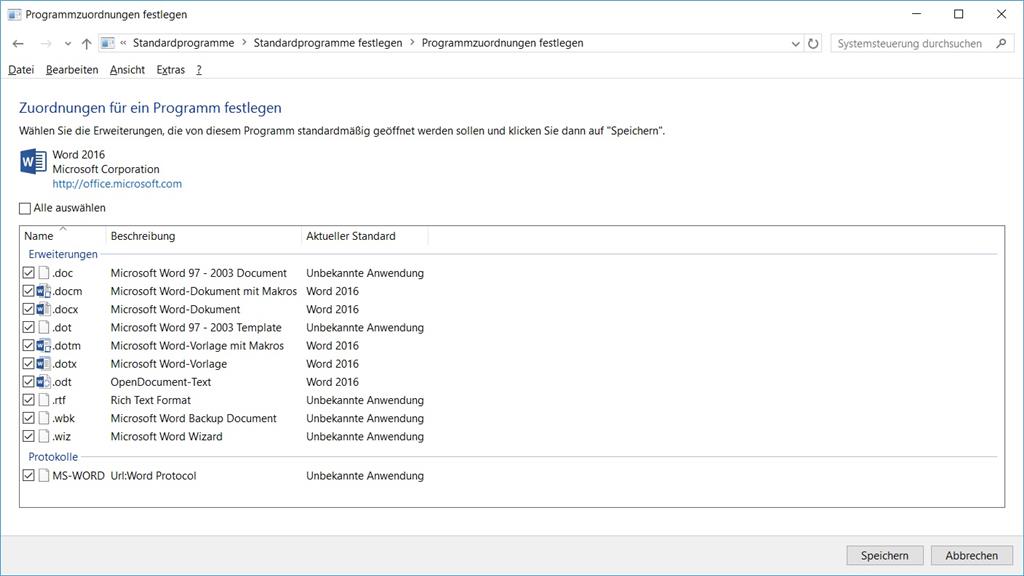Select 'Rich Text Format' description text

151,400
